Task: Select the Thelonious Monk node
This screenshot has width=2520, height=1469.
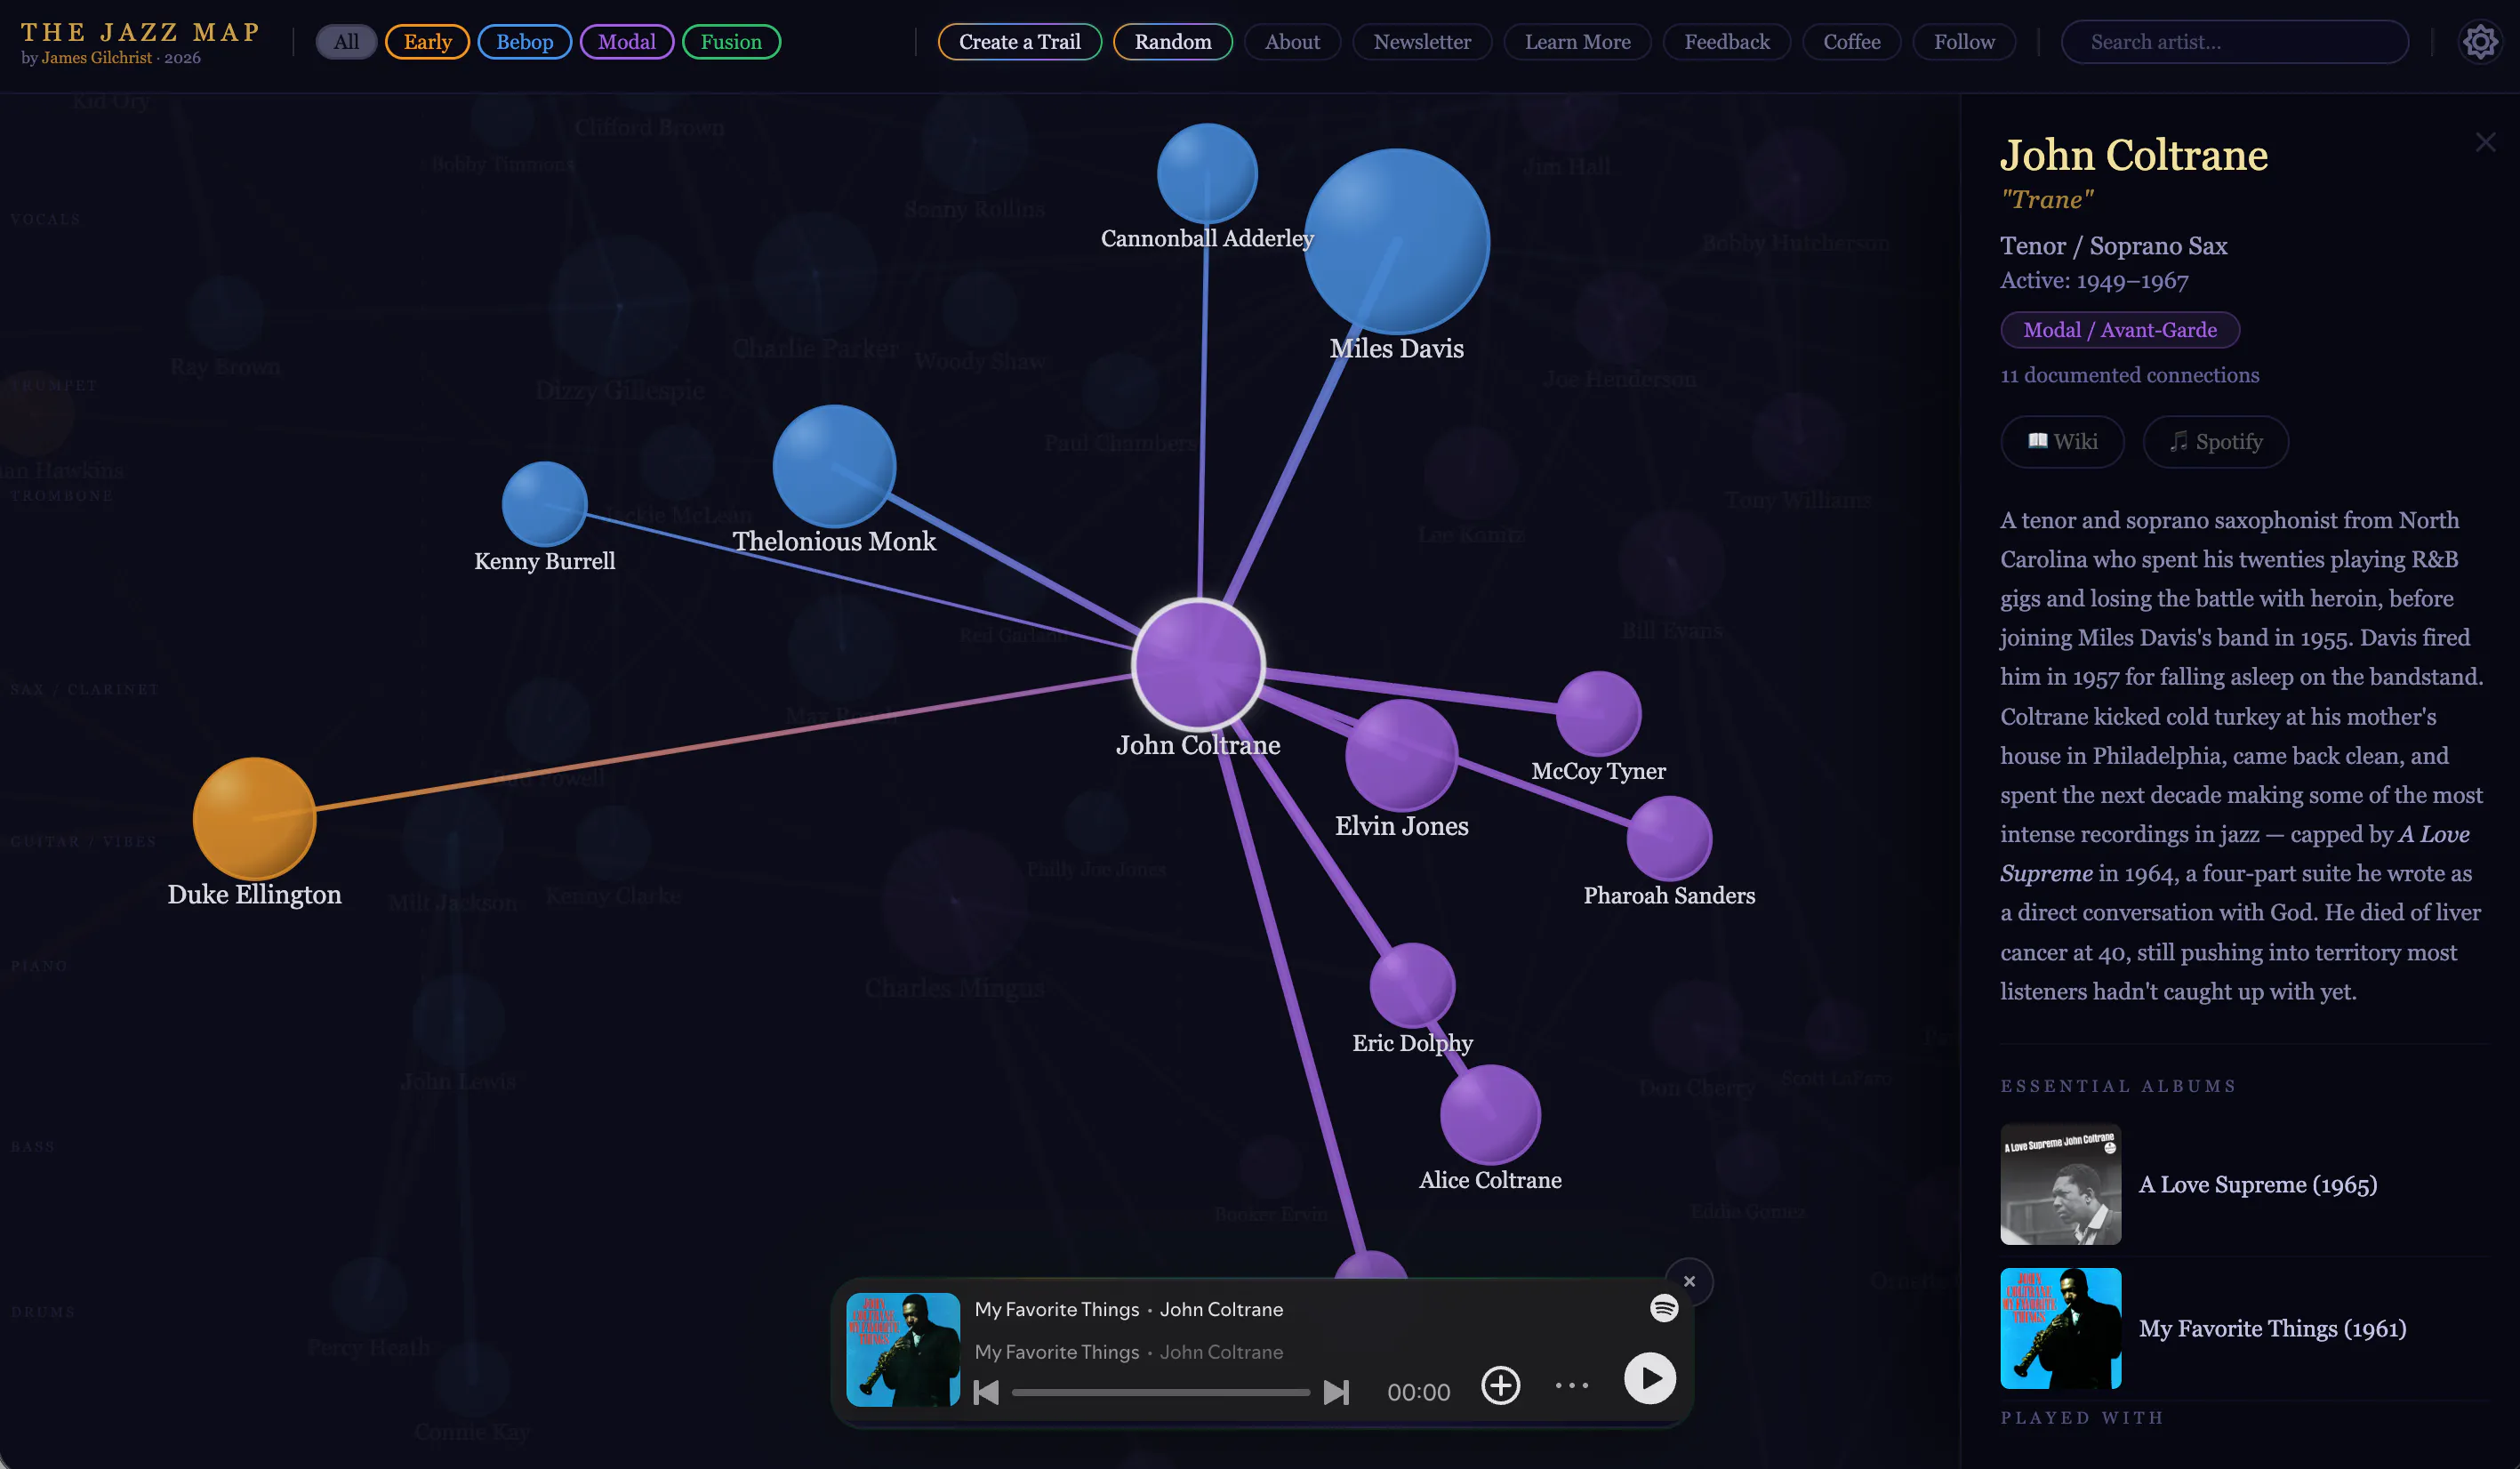Action: (x=834, y=466)
